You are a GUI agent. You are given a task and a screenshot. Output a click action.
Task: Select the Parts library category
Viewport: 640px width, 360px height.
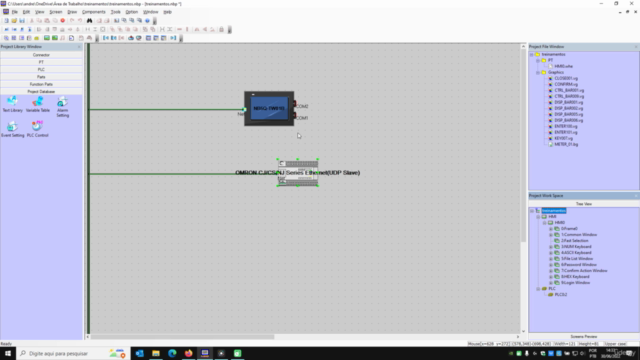coord(41,77)
